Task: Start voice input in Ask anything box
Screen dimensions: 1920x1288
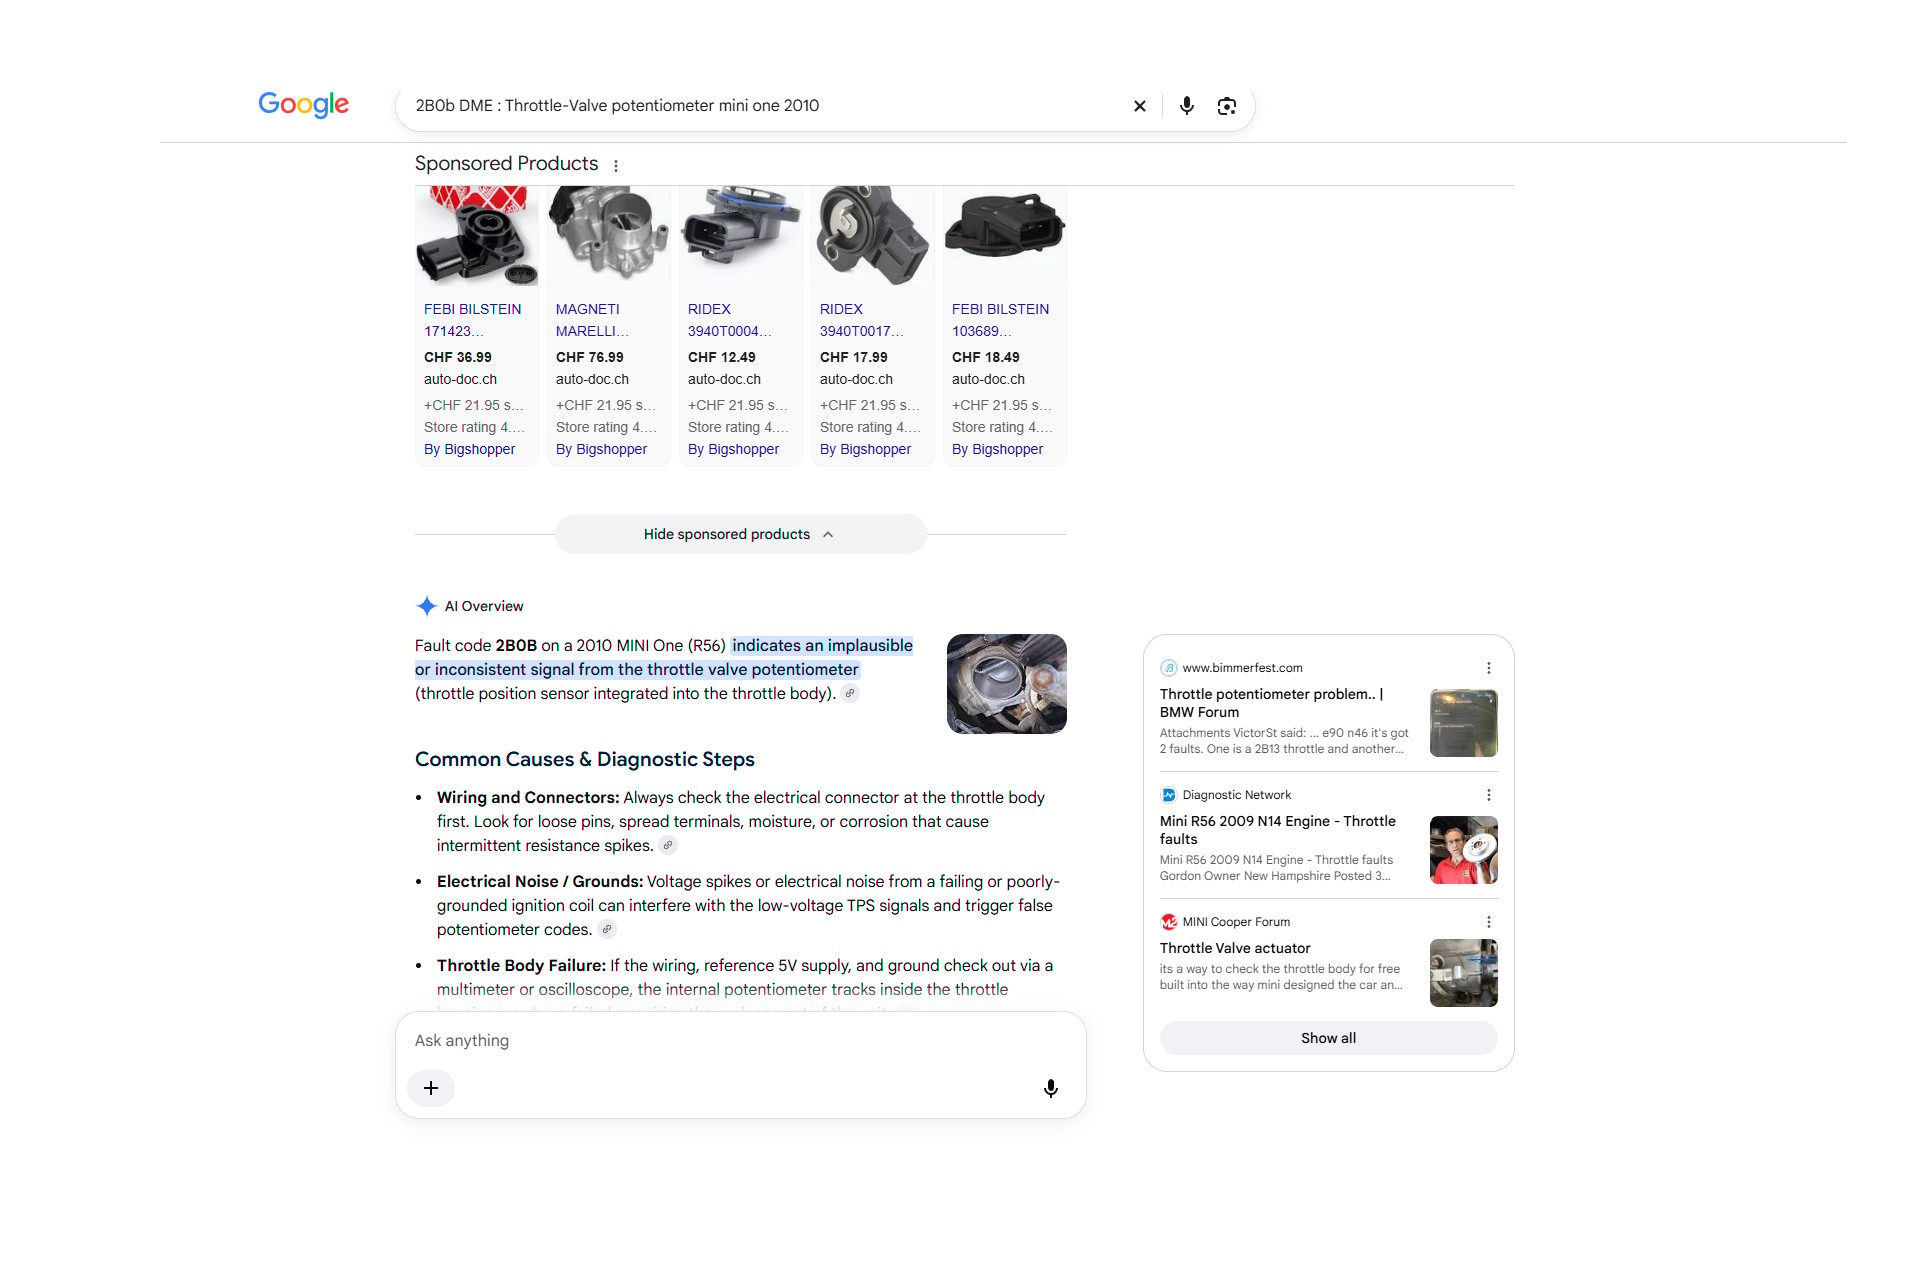Action: 1051,1088
